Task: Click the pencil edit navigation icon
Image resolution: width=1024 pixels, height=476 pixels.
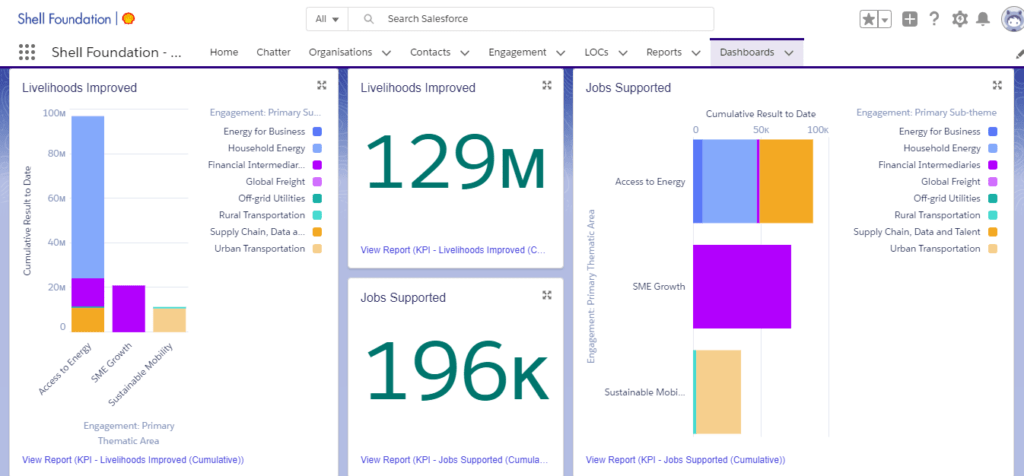Action: [1019, 54]
